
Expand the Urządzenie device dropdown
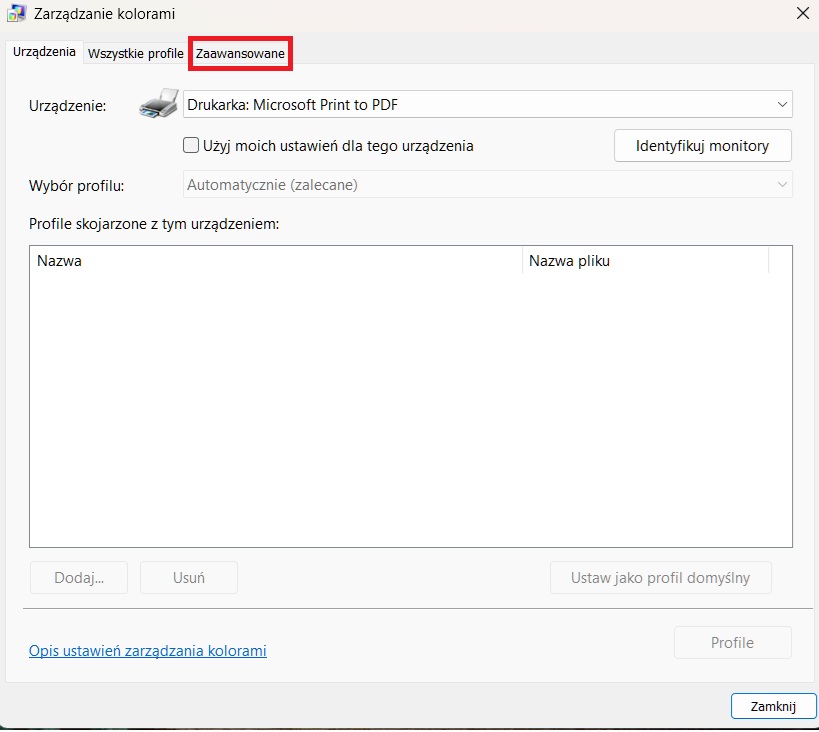[x=488, y=104]
